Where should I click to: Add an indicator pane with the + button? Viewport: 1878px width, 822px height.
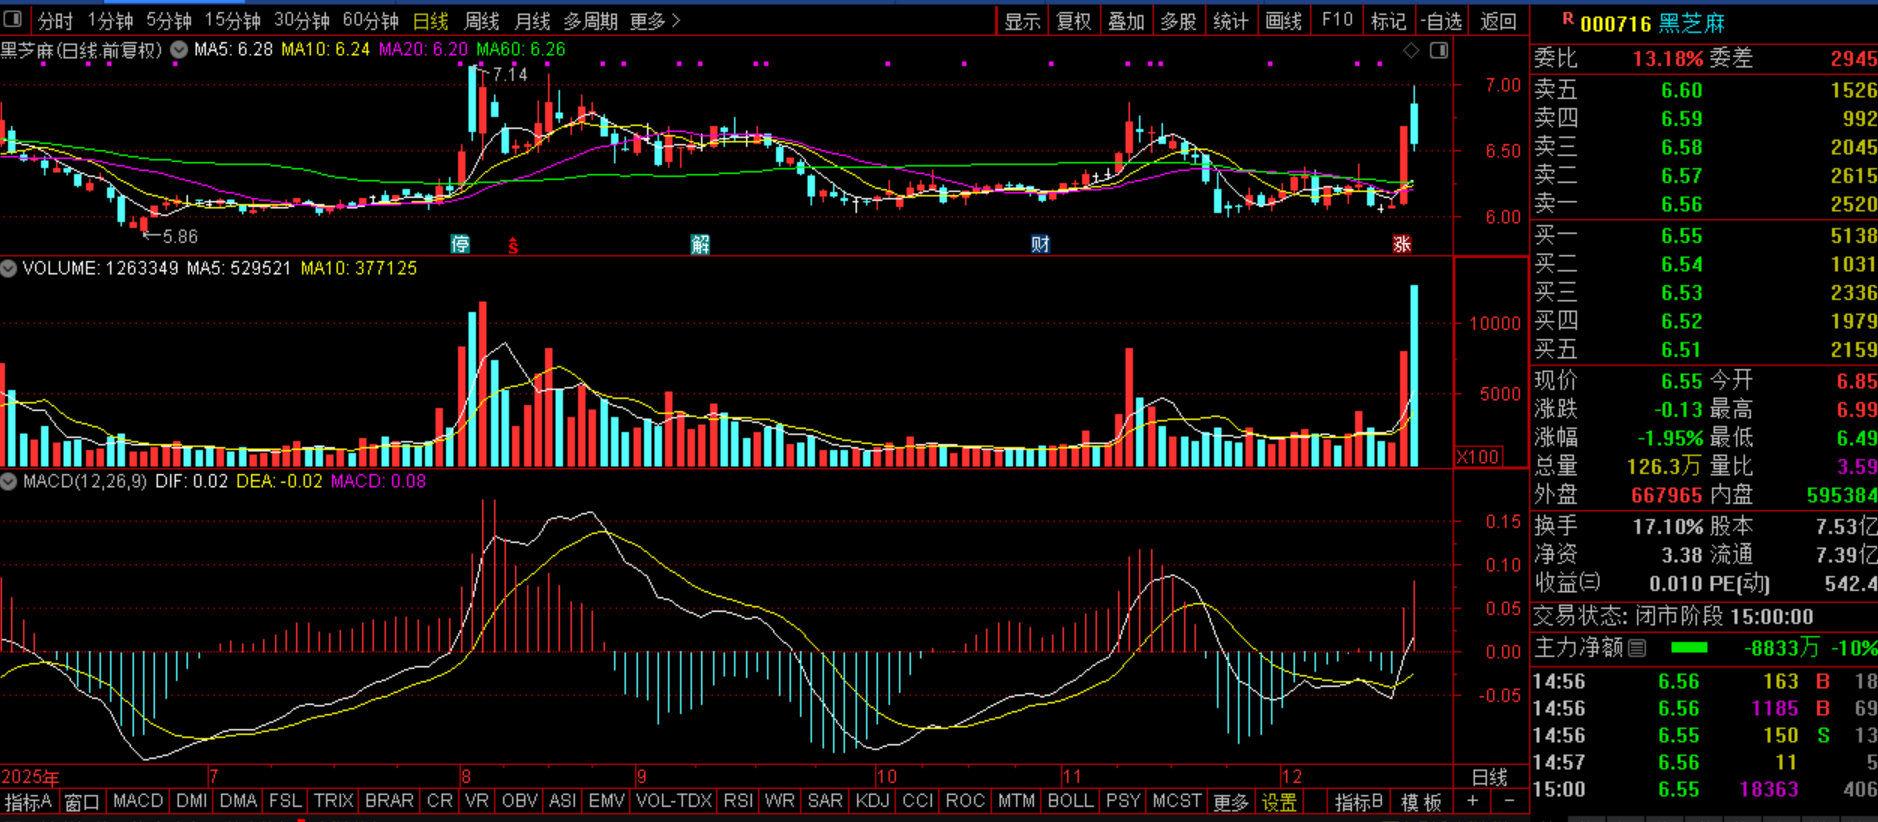1472,802
